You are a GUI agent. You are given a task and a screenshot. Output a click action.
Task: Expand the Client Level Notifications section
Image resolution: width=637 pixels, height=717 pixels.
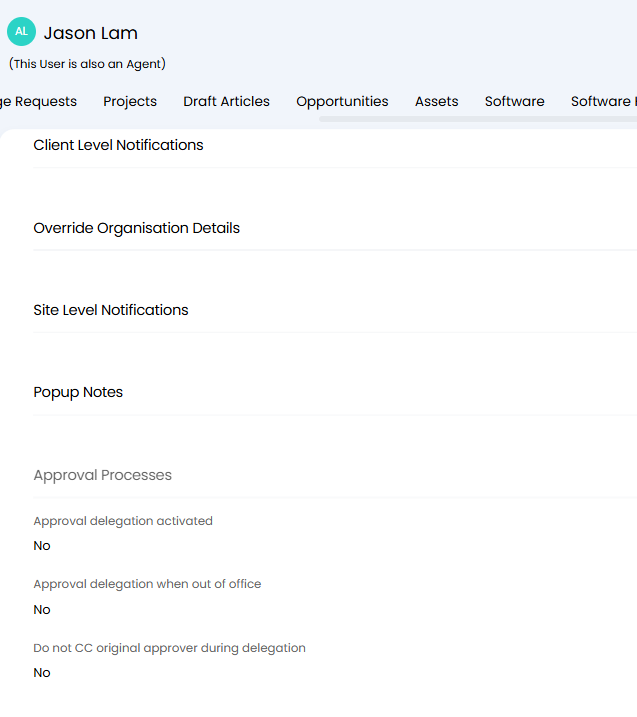(x=118, y=145)
